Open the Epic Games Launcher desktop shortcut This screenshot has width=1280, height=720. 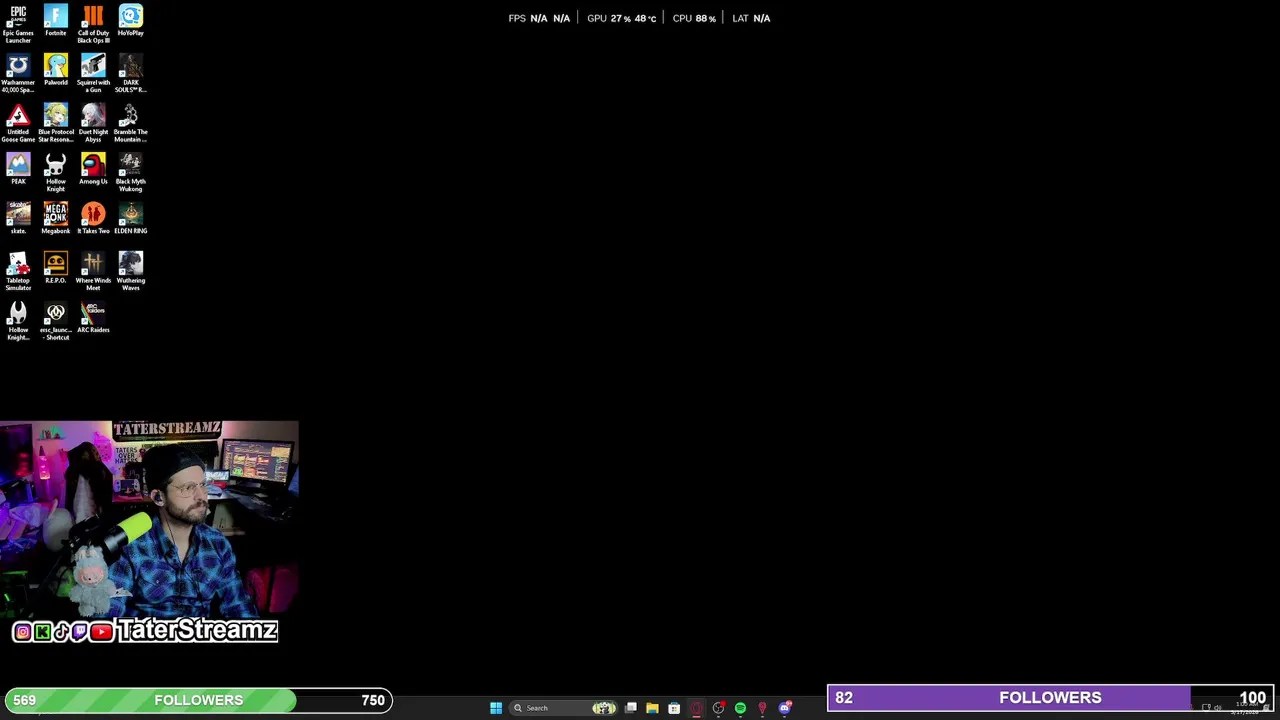[x=18, y=24]
